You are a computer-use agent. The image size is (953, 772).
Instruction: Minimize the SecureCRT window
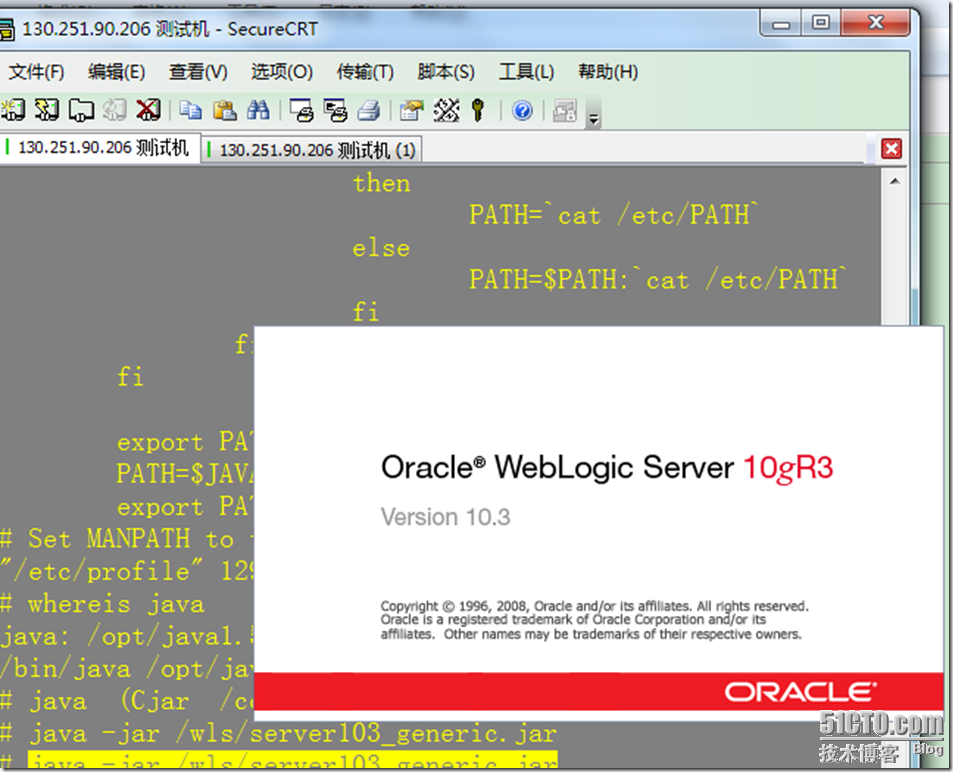pos(781,24)
